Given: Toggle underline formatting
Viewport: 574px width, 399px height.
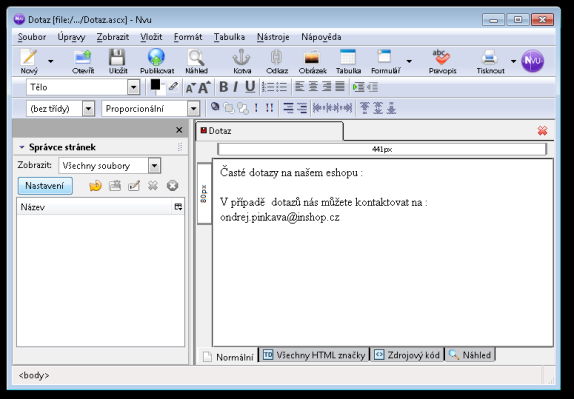Looking at the screenshot, I should click(x=250, y=87).
